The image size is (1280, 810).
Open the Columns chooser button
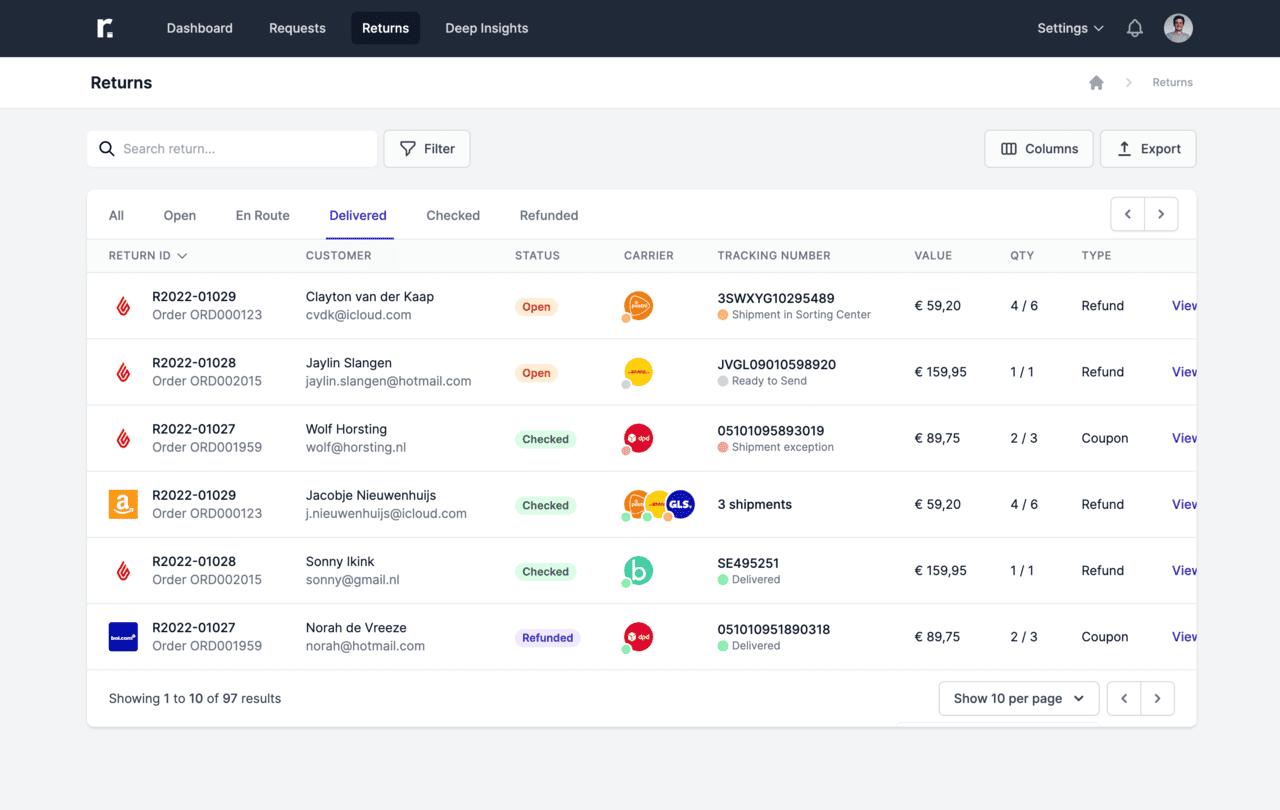[x=1039, y=149]
